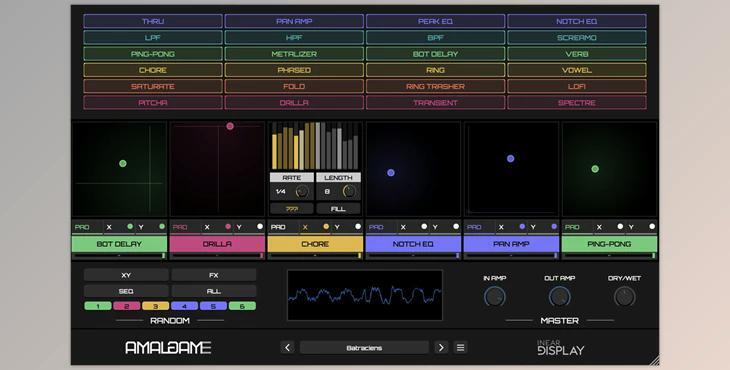Select SATURATE in the effect grid
Image resolution: width=730 pixels, height=370 pixels.
[153, 87]
